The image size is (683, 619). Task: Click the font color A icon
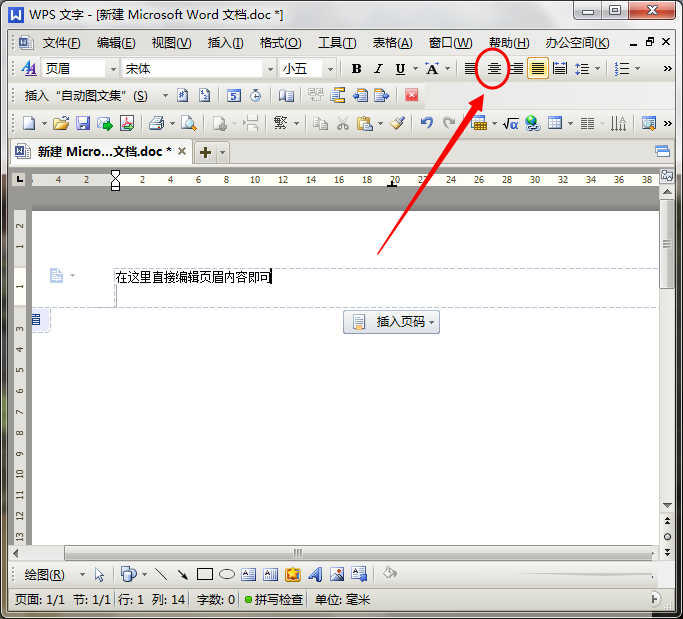pyautogui.click(x=432, y=69)
